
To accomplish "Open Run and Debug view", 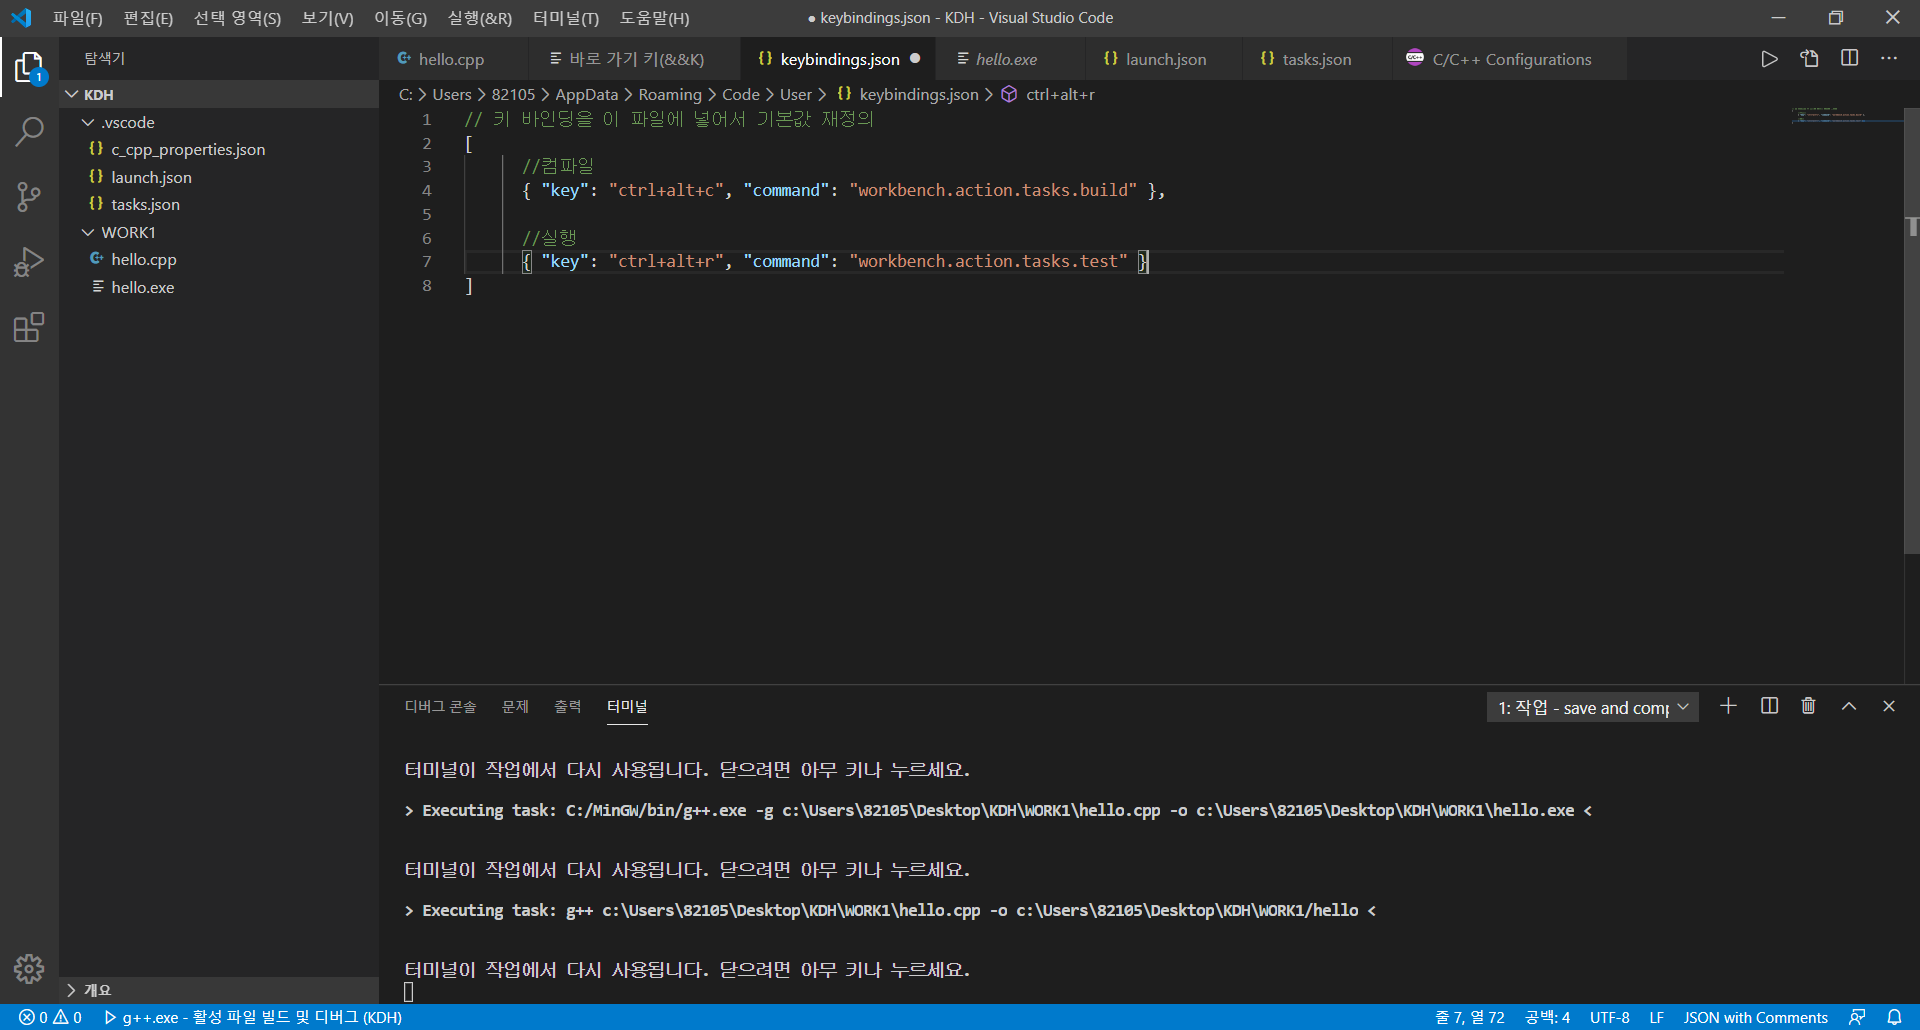I will point(29,262).
